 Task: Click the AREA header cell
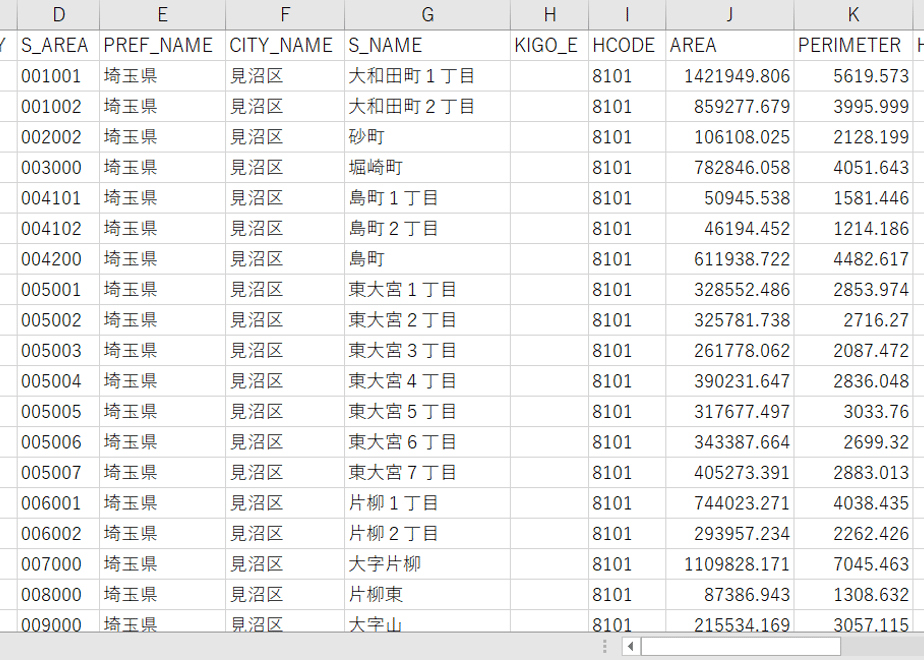click(730, 45)
